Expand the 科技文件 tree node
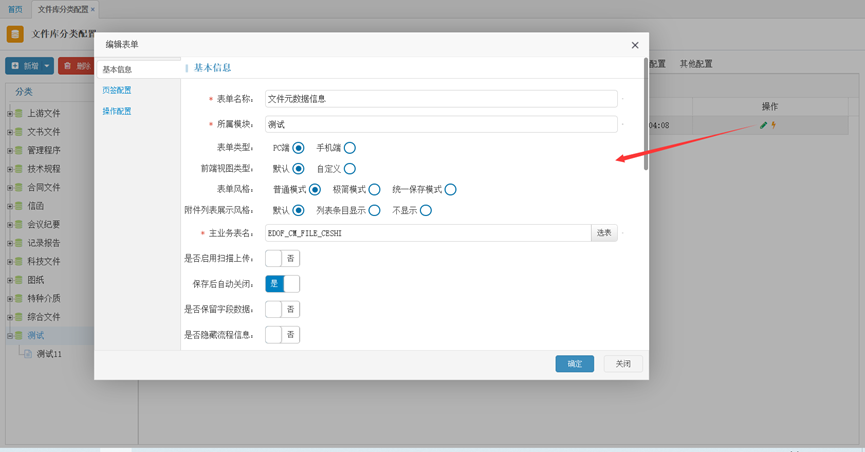Screen dimensions: 865x452 point(9,262)
